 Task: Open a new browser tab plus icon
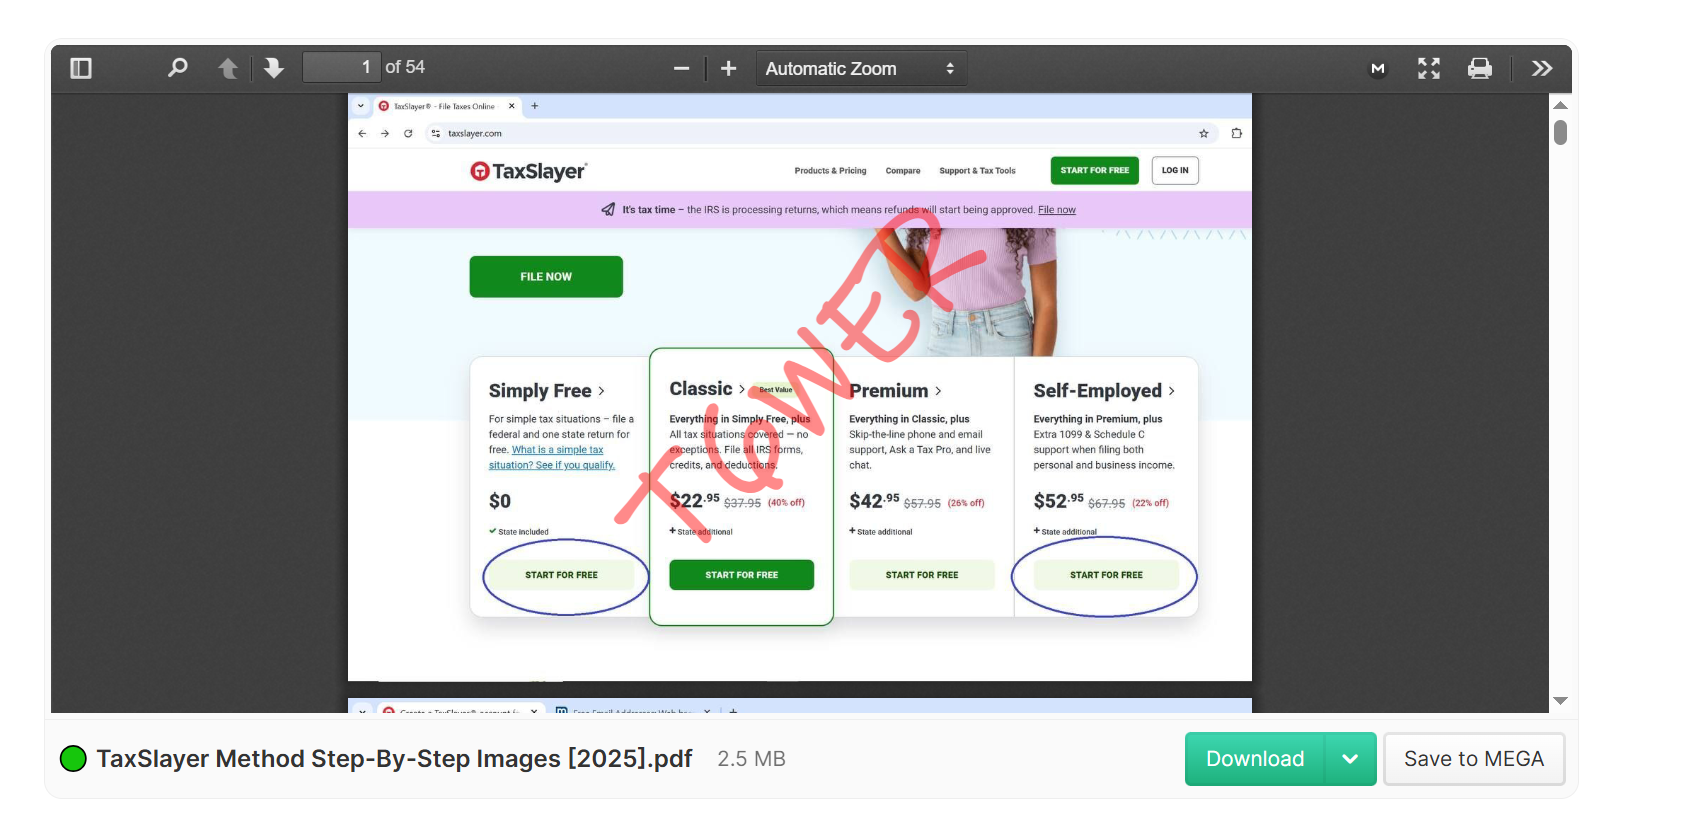click(535, 106)
